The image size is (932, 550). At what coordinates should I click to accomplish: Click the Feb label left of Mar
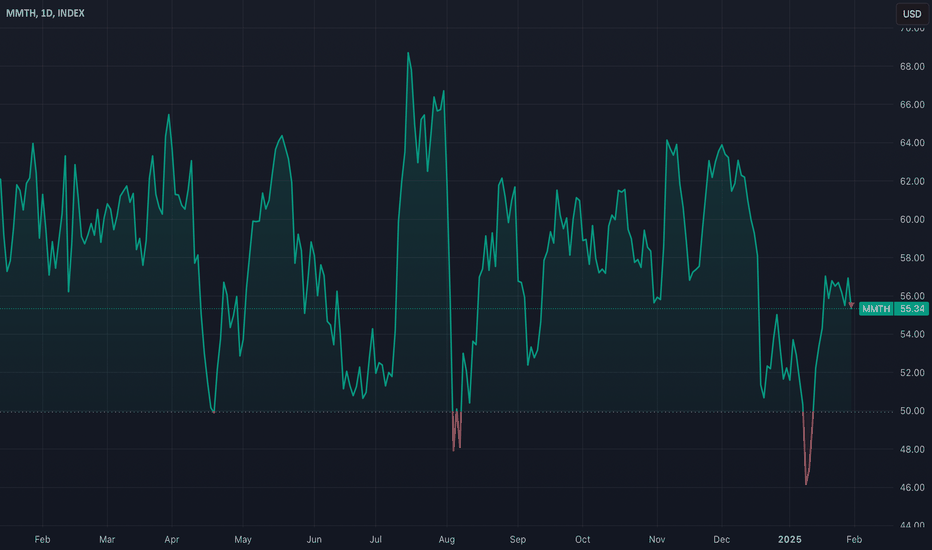[42, 539]
